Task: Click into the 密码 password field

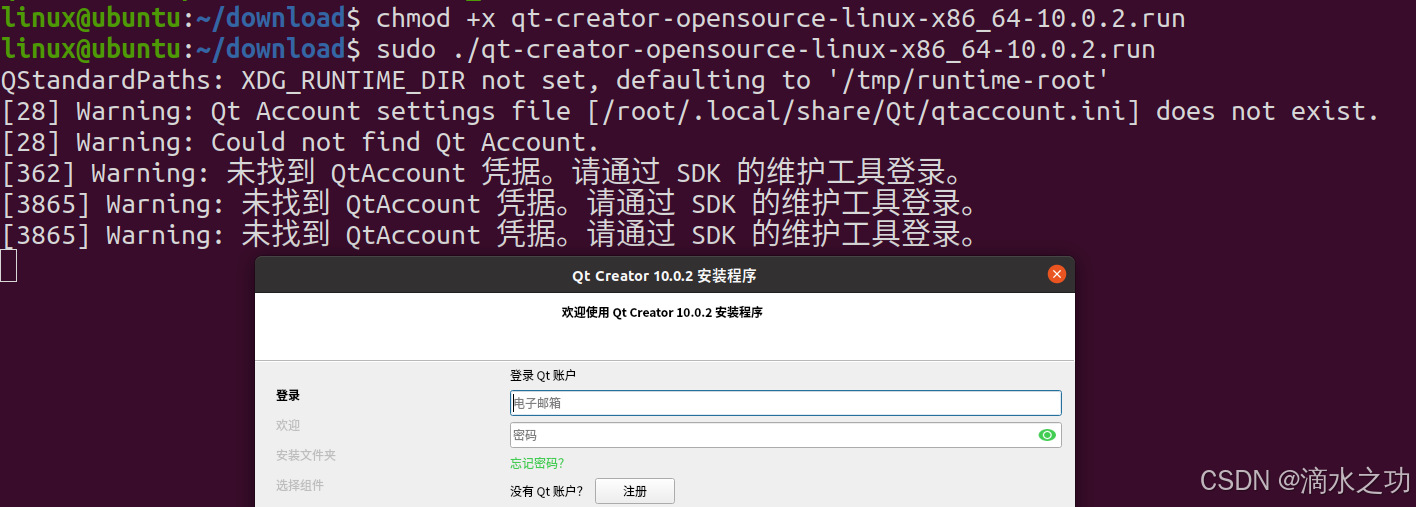Action: click(785, 435)
